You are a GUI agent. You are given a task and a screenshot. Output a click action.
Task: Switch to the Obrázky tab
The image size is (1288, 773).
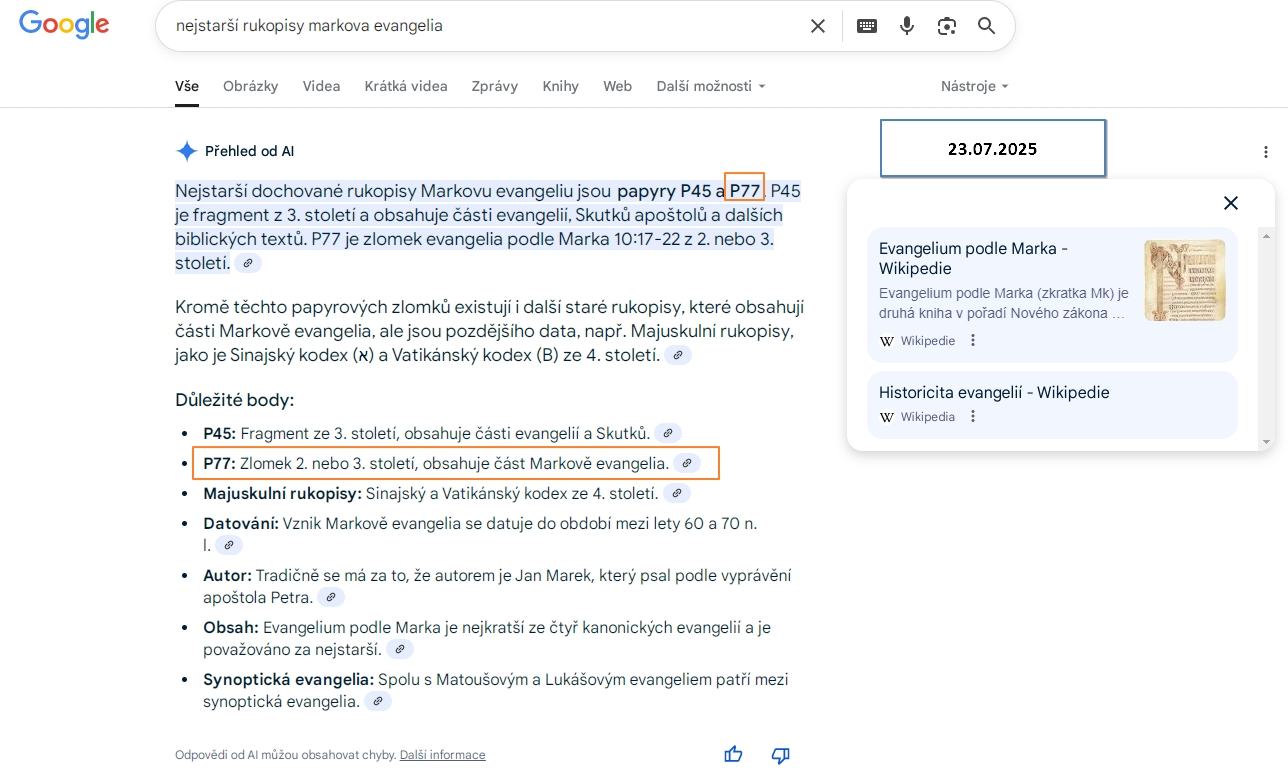click(250, 86)
